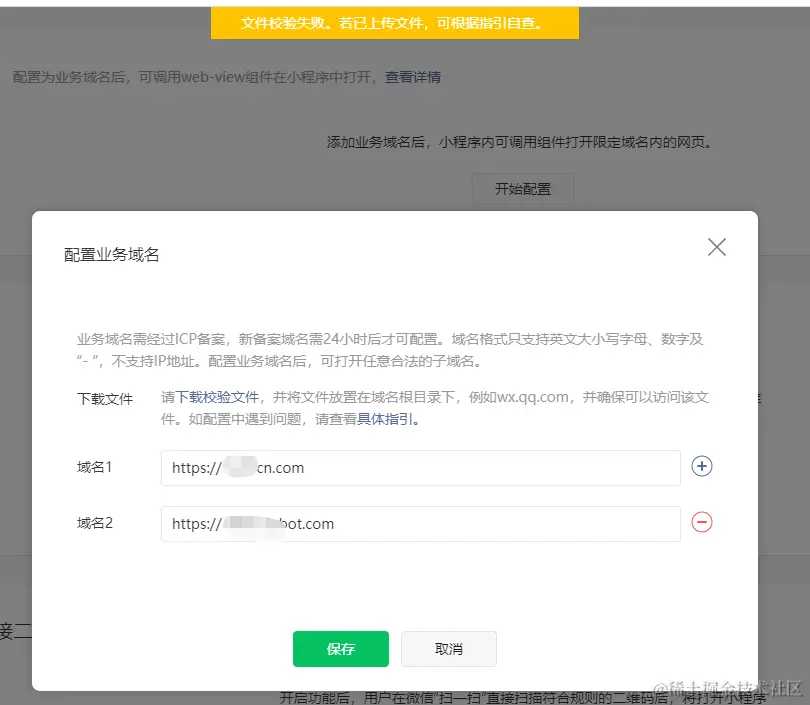Click the 开始配置 button in the background

point(523,189)
